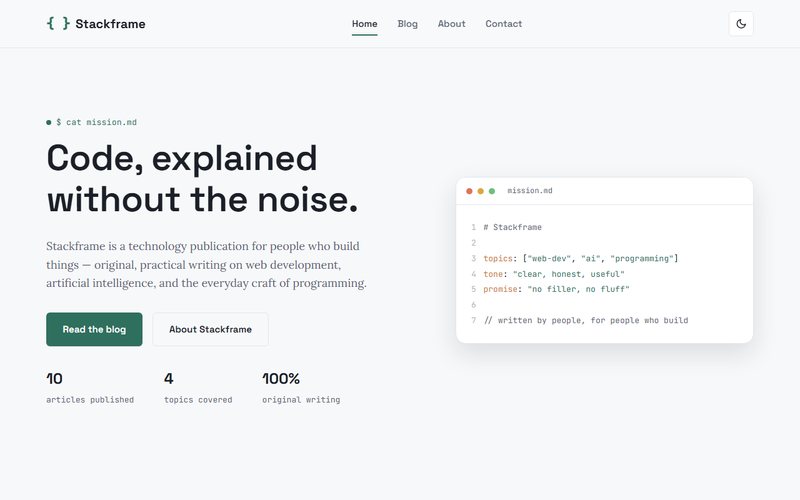This screenshot has width=800, height=500.
Task: Click the "articles published" label
Action: click(x=90, y=399)
